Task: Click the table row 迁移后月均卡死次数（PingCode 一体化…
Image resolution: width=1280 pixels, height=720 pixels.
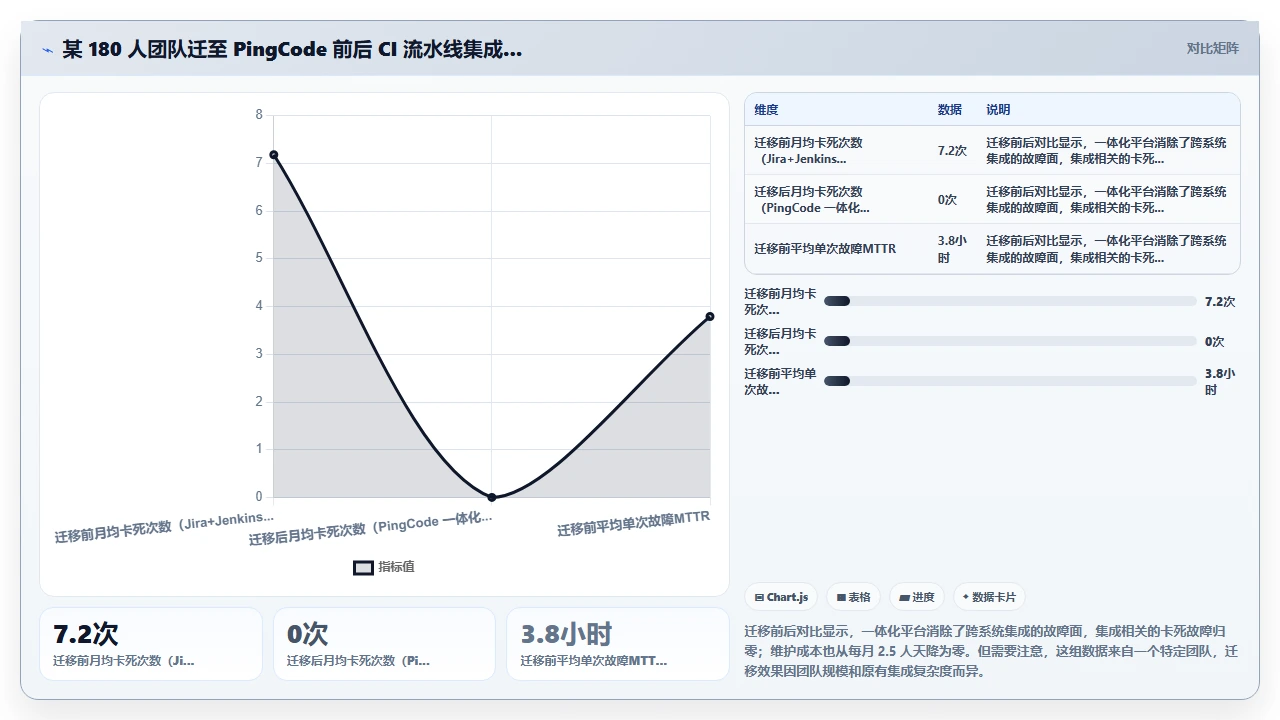Action: (x=992, y=199)
